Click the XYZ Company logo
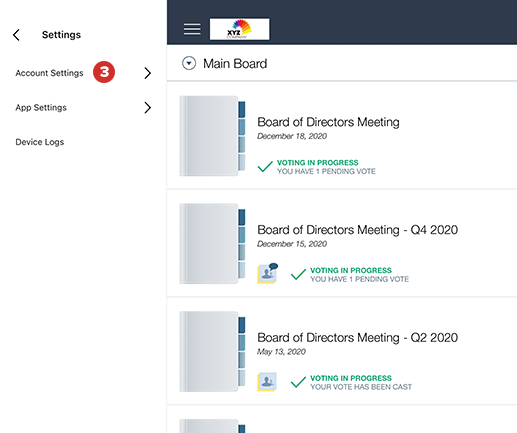This screenshot has width=517, height=433. [239, 29]
